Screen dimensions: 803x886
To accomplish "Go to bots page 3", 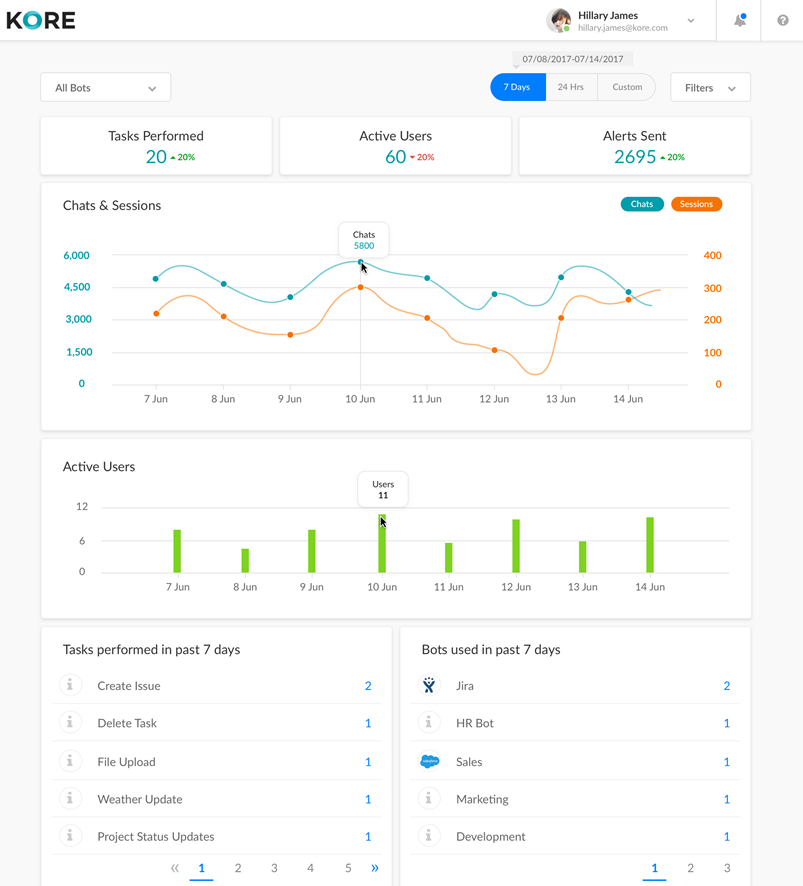I will (727, 868).
